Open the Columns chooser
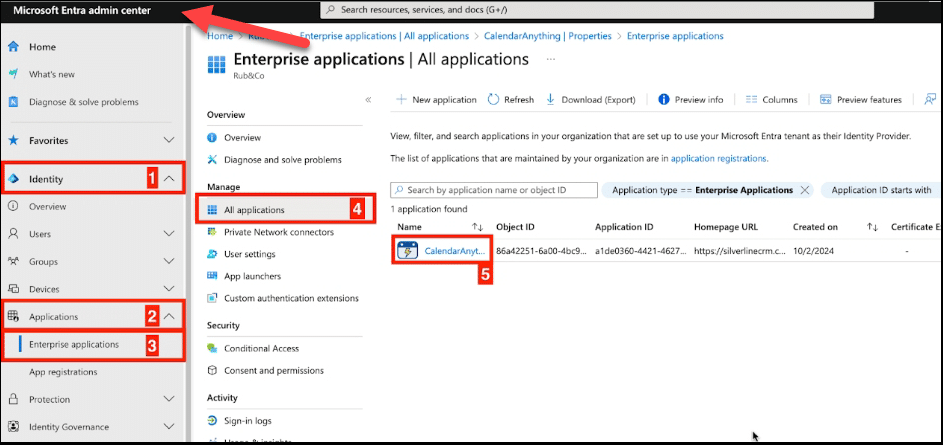 [772, 100]
